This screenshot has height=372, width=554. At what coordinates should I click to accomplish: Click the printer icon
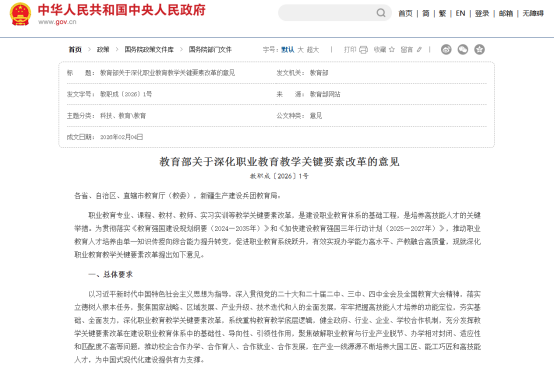363,50
